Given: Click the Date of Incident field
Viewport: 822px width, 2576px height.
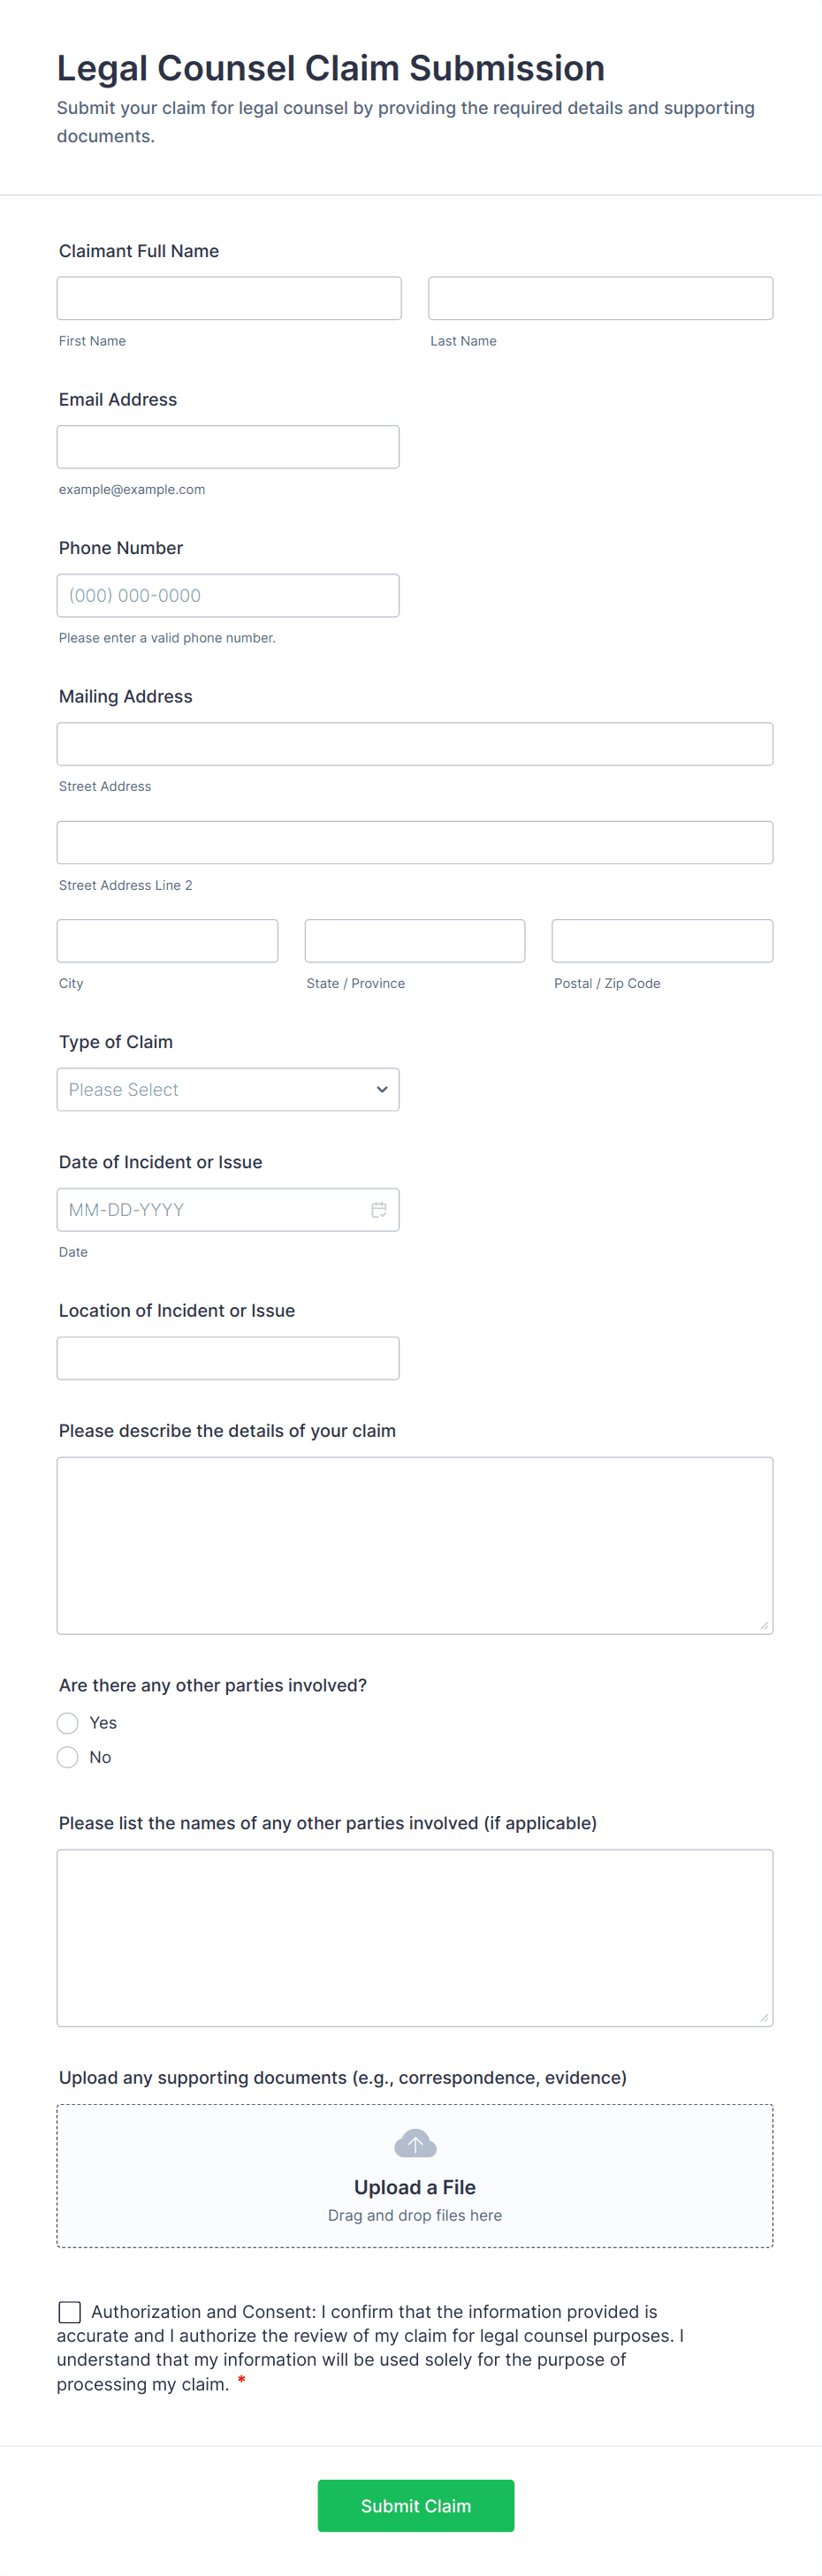Looking at the screenshot, I should pos(210,1209).
